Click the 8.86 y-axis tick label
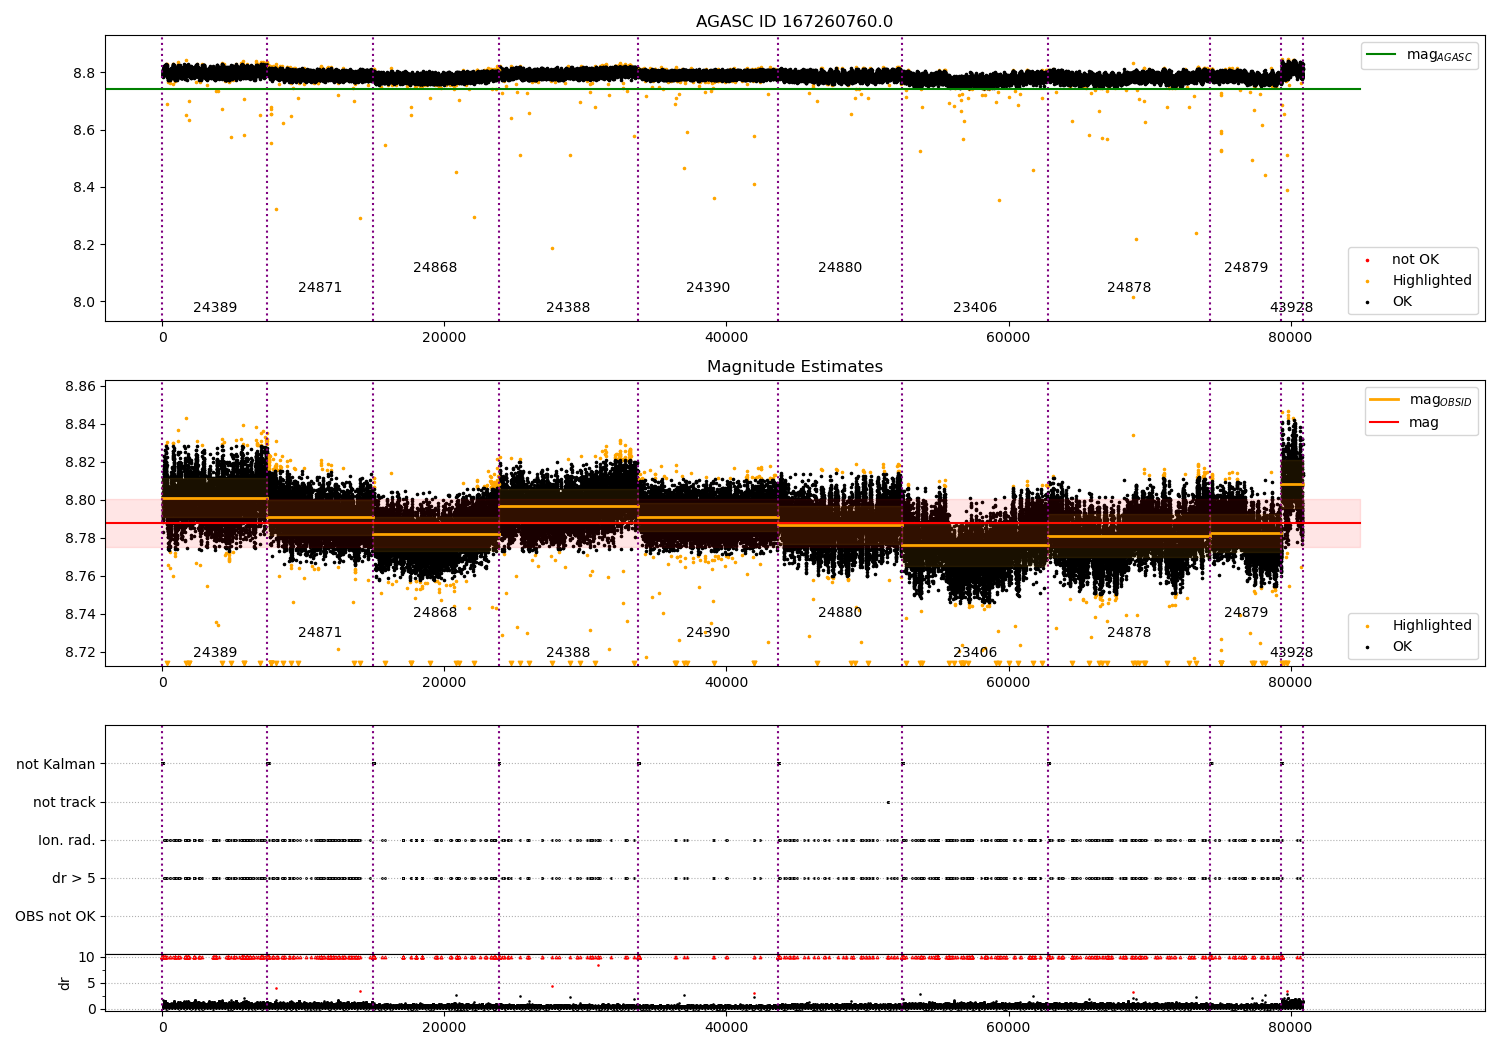The height and width of the screenshot is (1050, 1500). click(80, 386)
